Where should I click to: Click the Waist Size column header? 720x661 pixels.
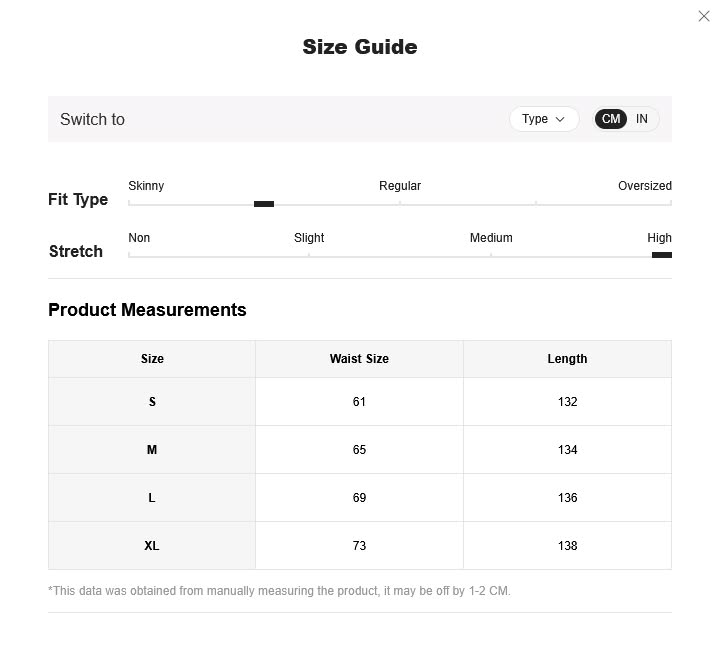pyautogui.click(x=359, y=359)
